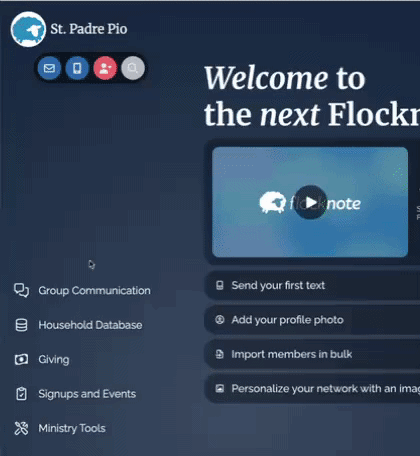Open the Group Communication section
420x456 pixels.
tap(94, 290)
